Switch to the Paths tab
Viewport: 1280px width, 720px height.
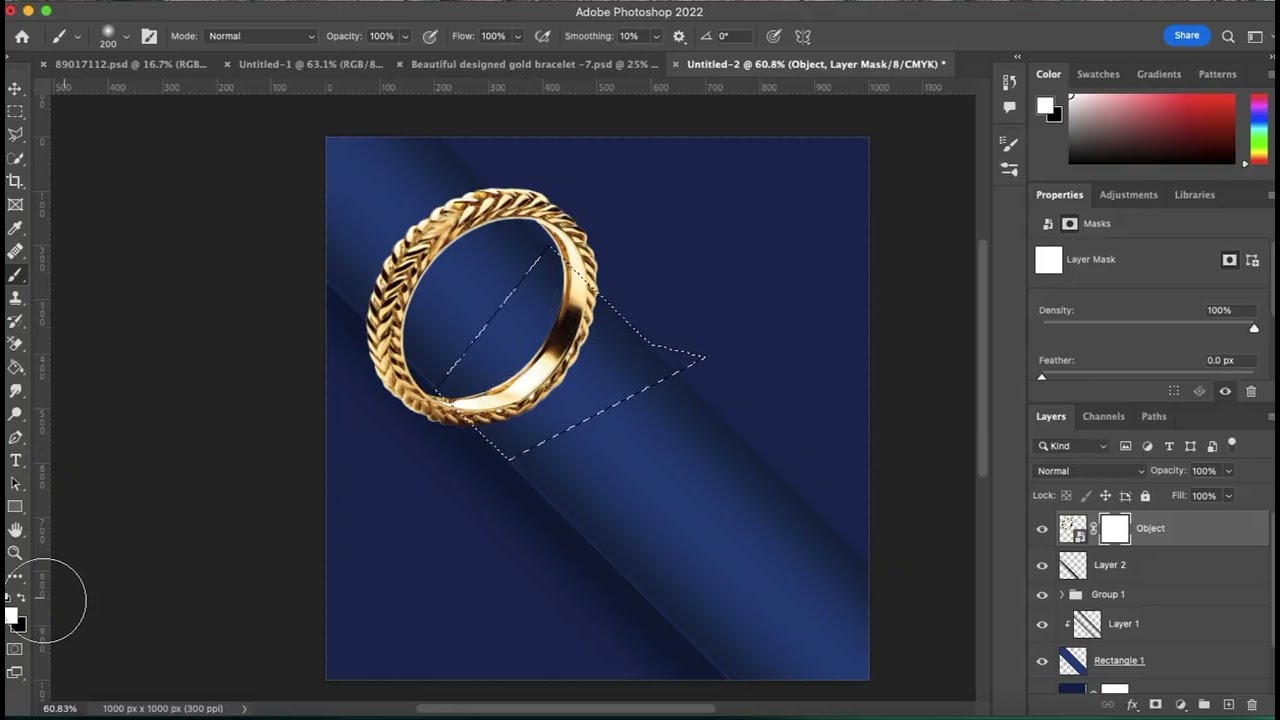click(x=1154, y=417)
